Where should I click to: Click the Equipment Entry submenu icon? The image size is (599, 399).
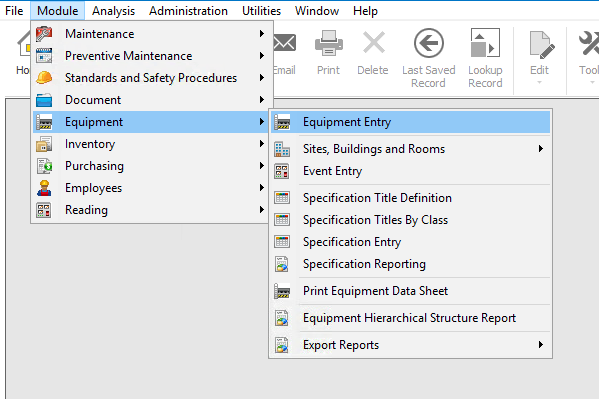pos(282,122)
